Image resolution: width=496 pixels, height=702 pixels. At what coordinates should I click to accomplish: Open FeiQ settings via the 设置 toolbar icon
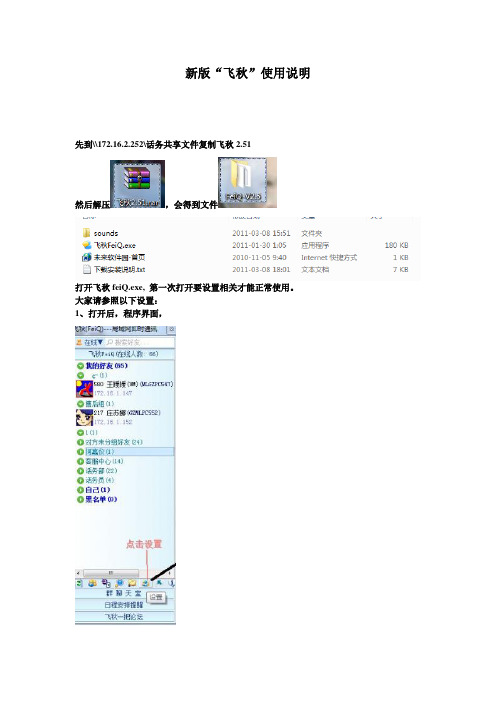145,583
